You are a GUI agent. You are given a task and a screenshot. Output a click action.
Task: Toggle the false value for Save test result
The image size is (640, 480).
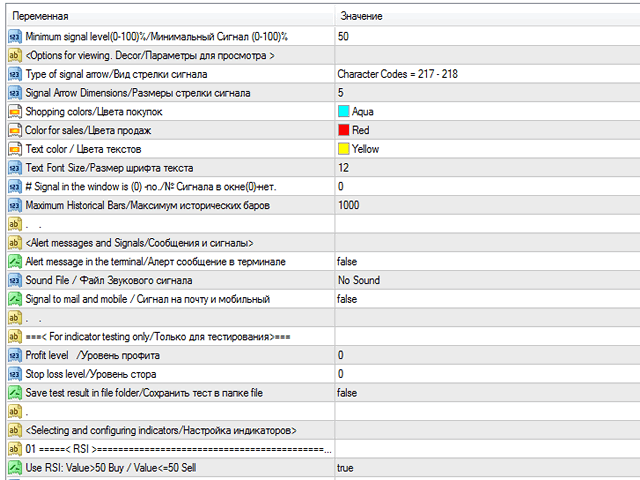click(347, 393)
